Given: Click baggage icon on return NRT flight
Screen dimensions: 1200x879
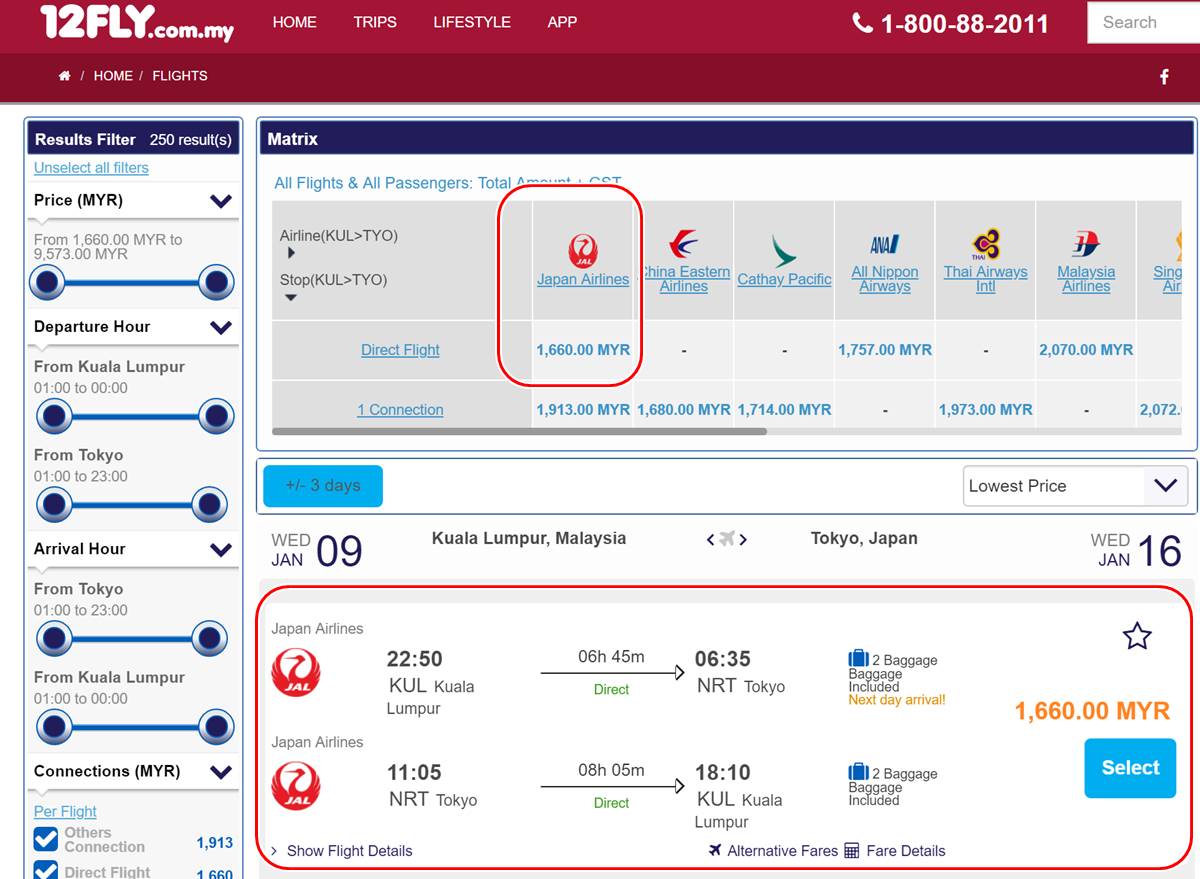Looking at the screenshot, I should point(858,772).
